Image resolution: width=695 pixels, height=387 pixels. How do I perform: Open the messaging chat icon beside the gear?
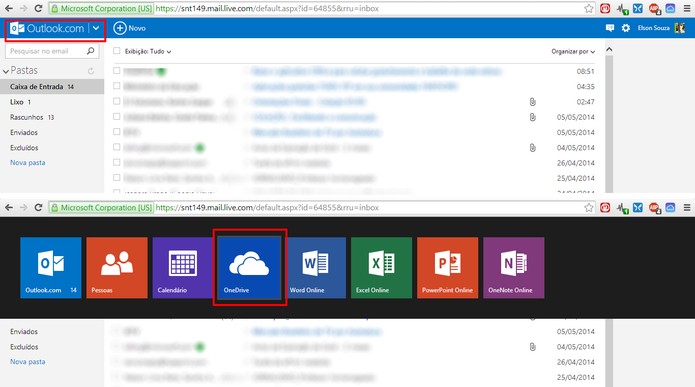pos(610,28)
